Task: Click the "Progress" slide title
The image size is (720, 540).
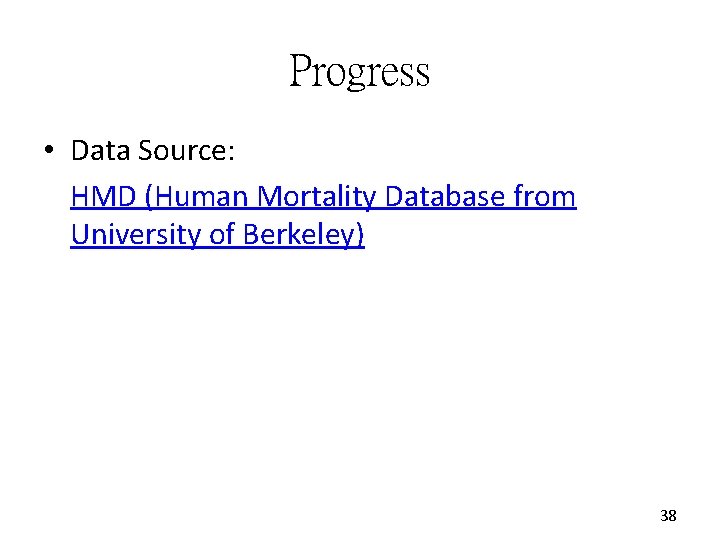Action: (x=359, y=72)
